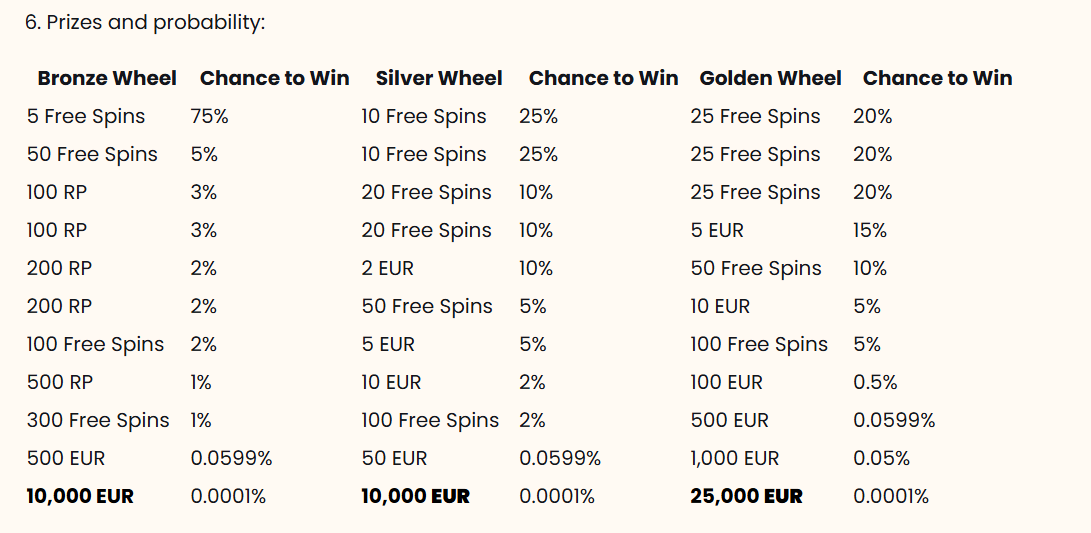Click the 0.05% chance value

tap(881, 458)
